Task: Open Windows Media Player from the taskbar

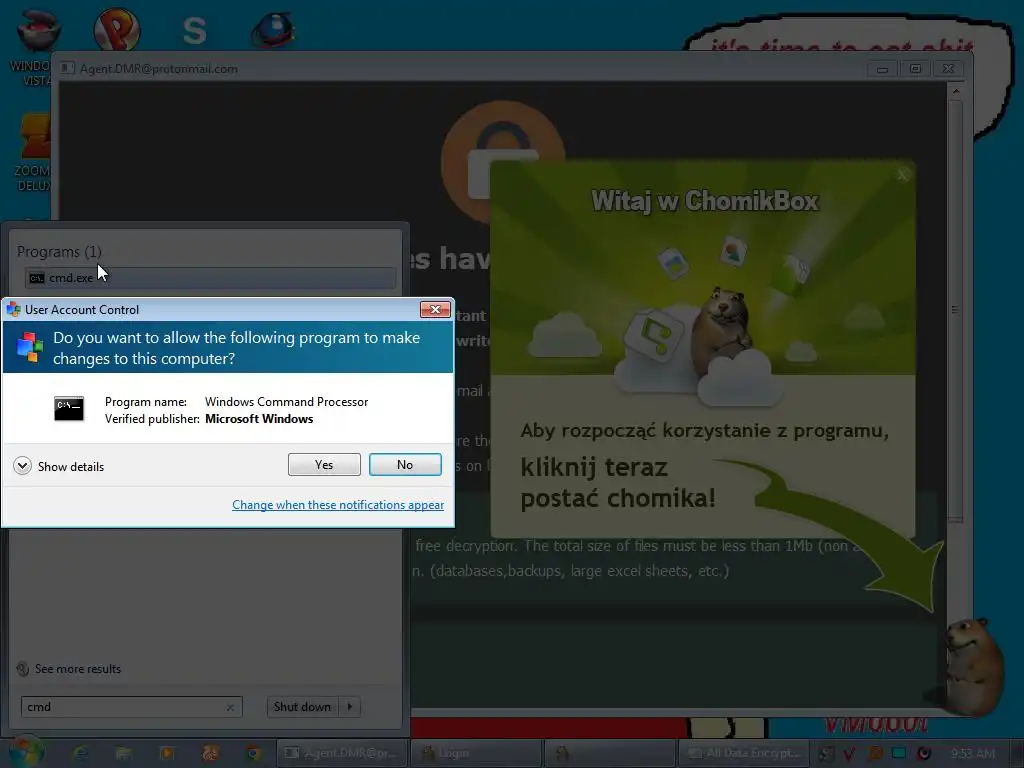Action: tap(167, 753)
